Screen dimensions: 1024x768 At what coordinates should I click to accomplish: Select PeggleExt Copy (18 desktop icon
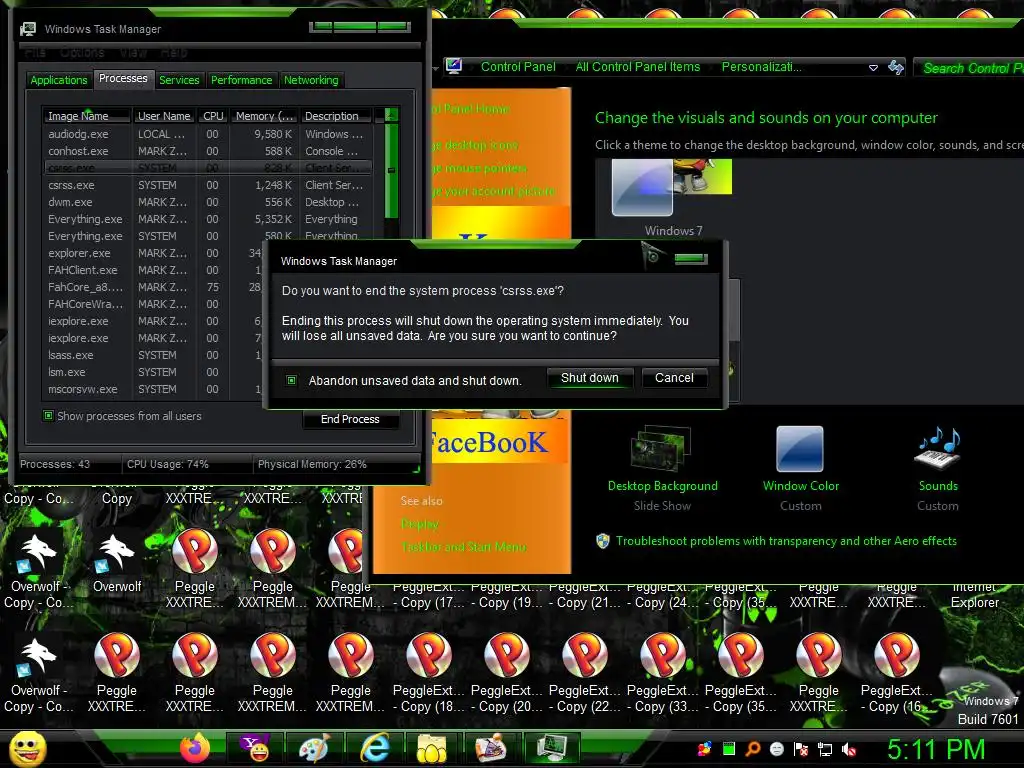[428, 673]
